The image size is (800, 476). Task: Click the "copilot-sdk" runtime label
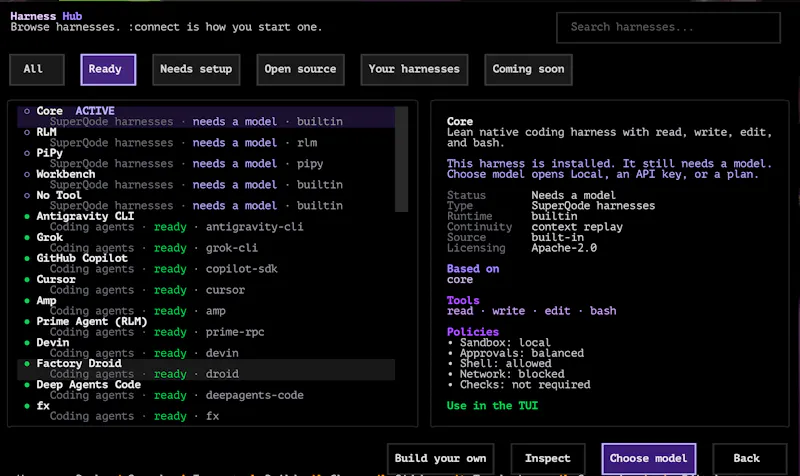coord(241,269)
